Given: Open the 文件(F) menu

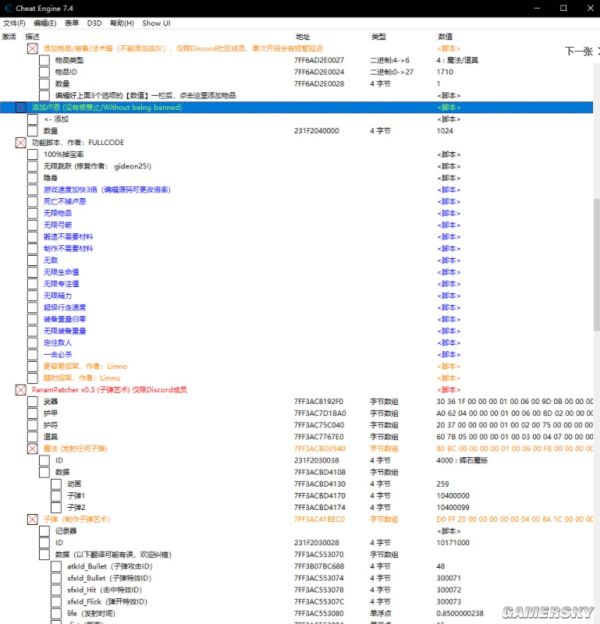Looking at the screenshot, I should 14,23.
